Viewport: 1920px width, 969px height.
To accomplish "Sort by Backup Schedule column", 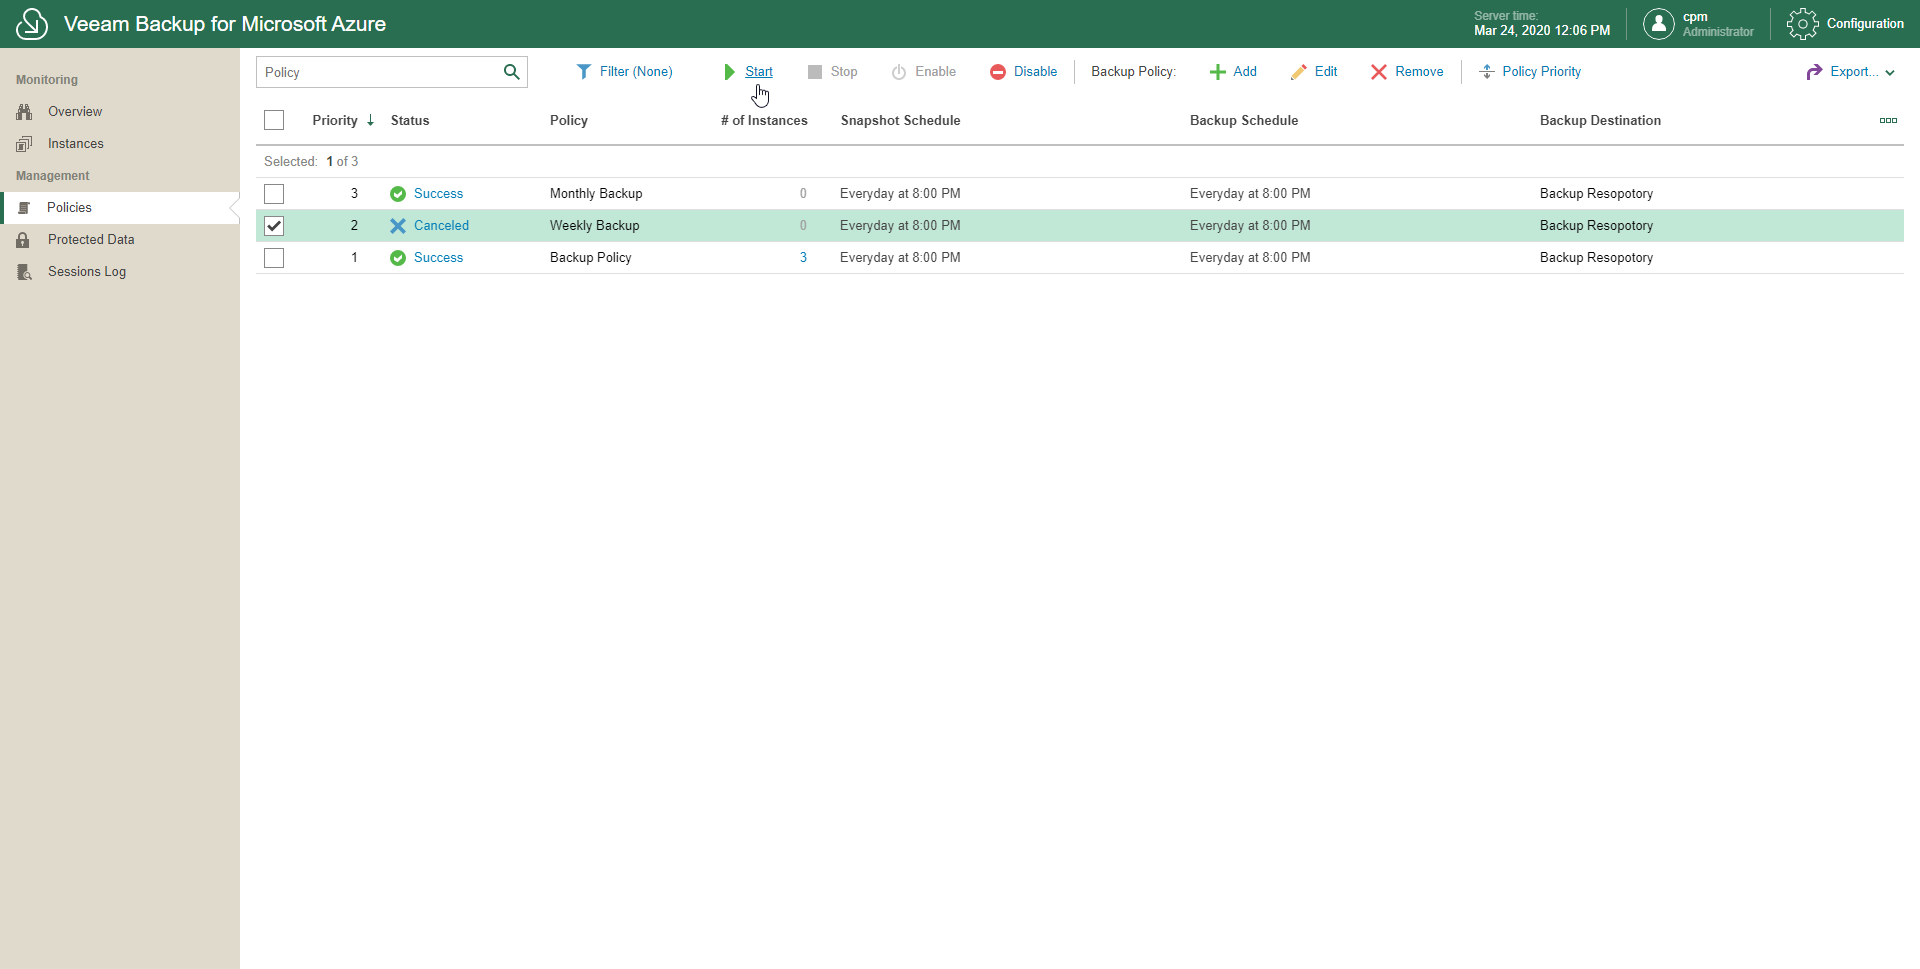I will [x=1244, y=120].
